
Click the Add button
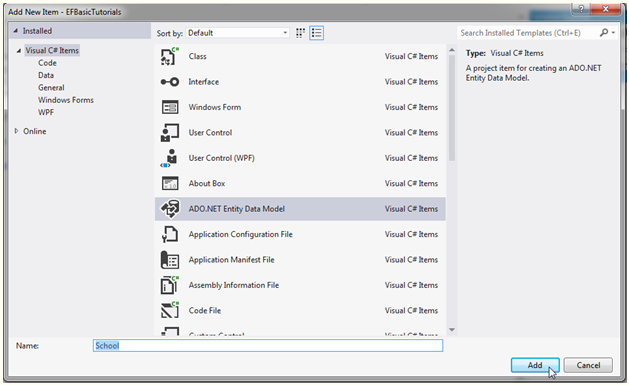pyautogui.click(x=535, y=365)
